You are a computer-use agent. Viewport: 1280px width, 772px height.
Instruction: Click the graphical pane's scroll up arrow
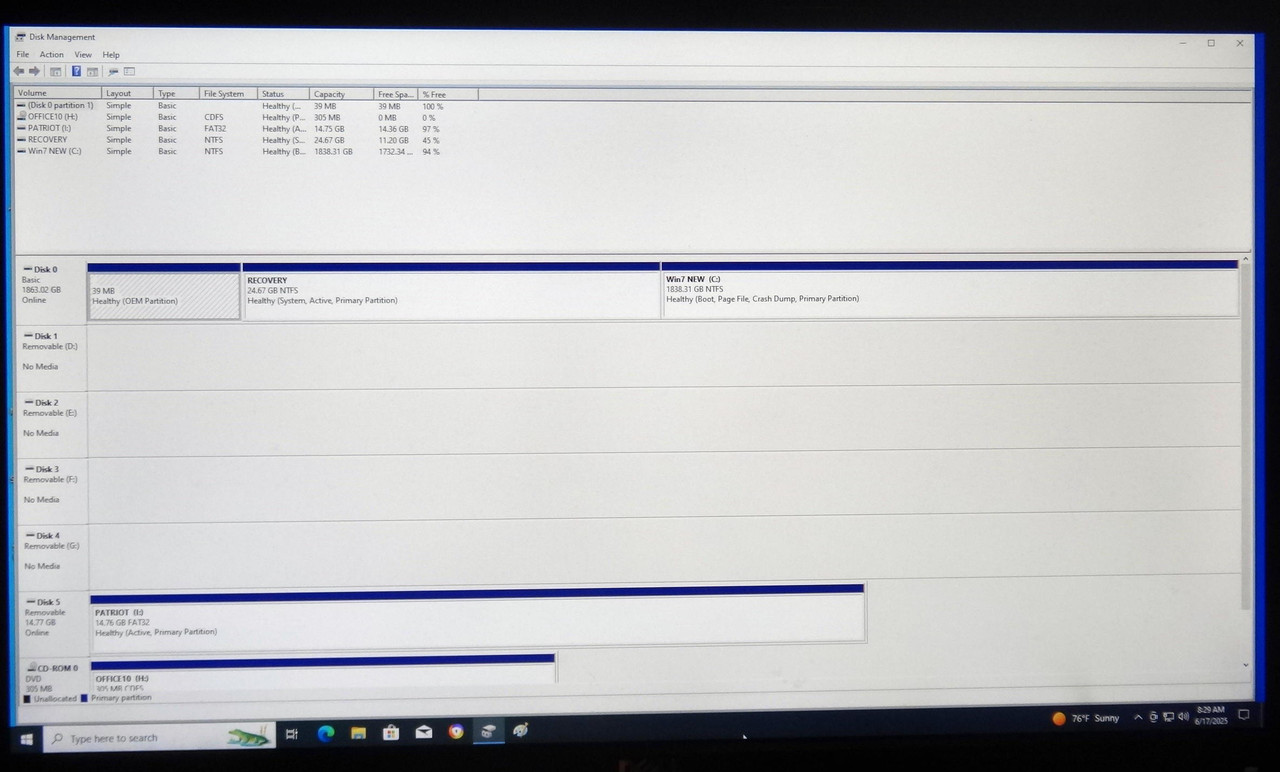tap(1245, 260)
